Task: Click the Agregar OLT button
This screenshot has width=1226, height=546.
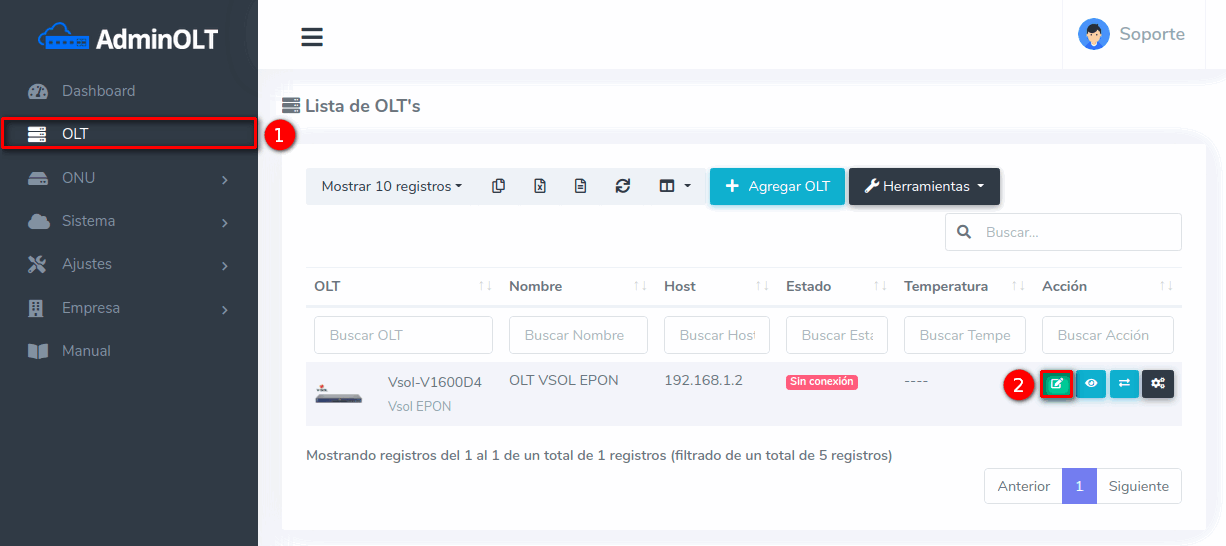Action: point(777,186)
